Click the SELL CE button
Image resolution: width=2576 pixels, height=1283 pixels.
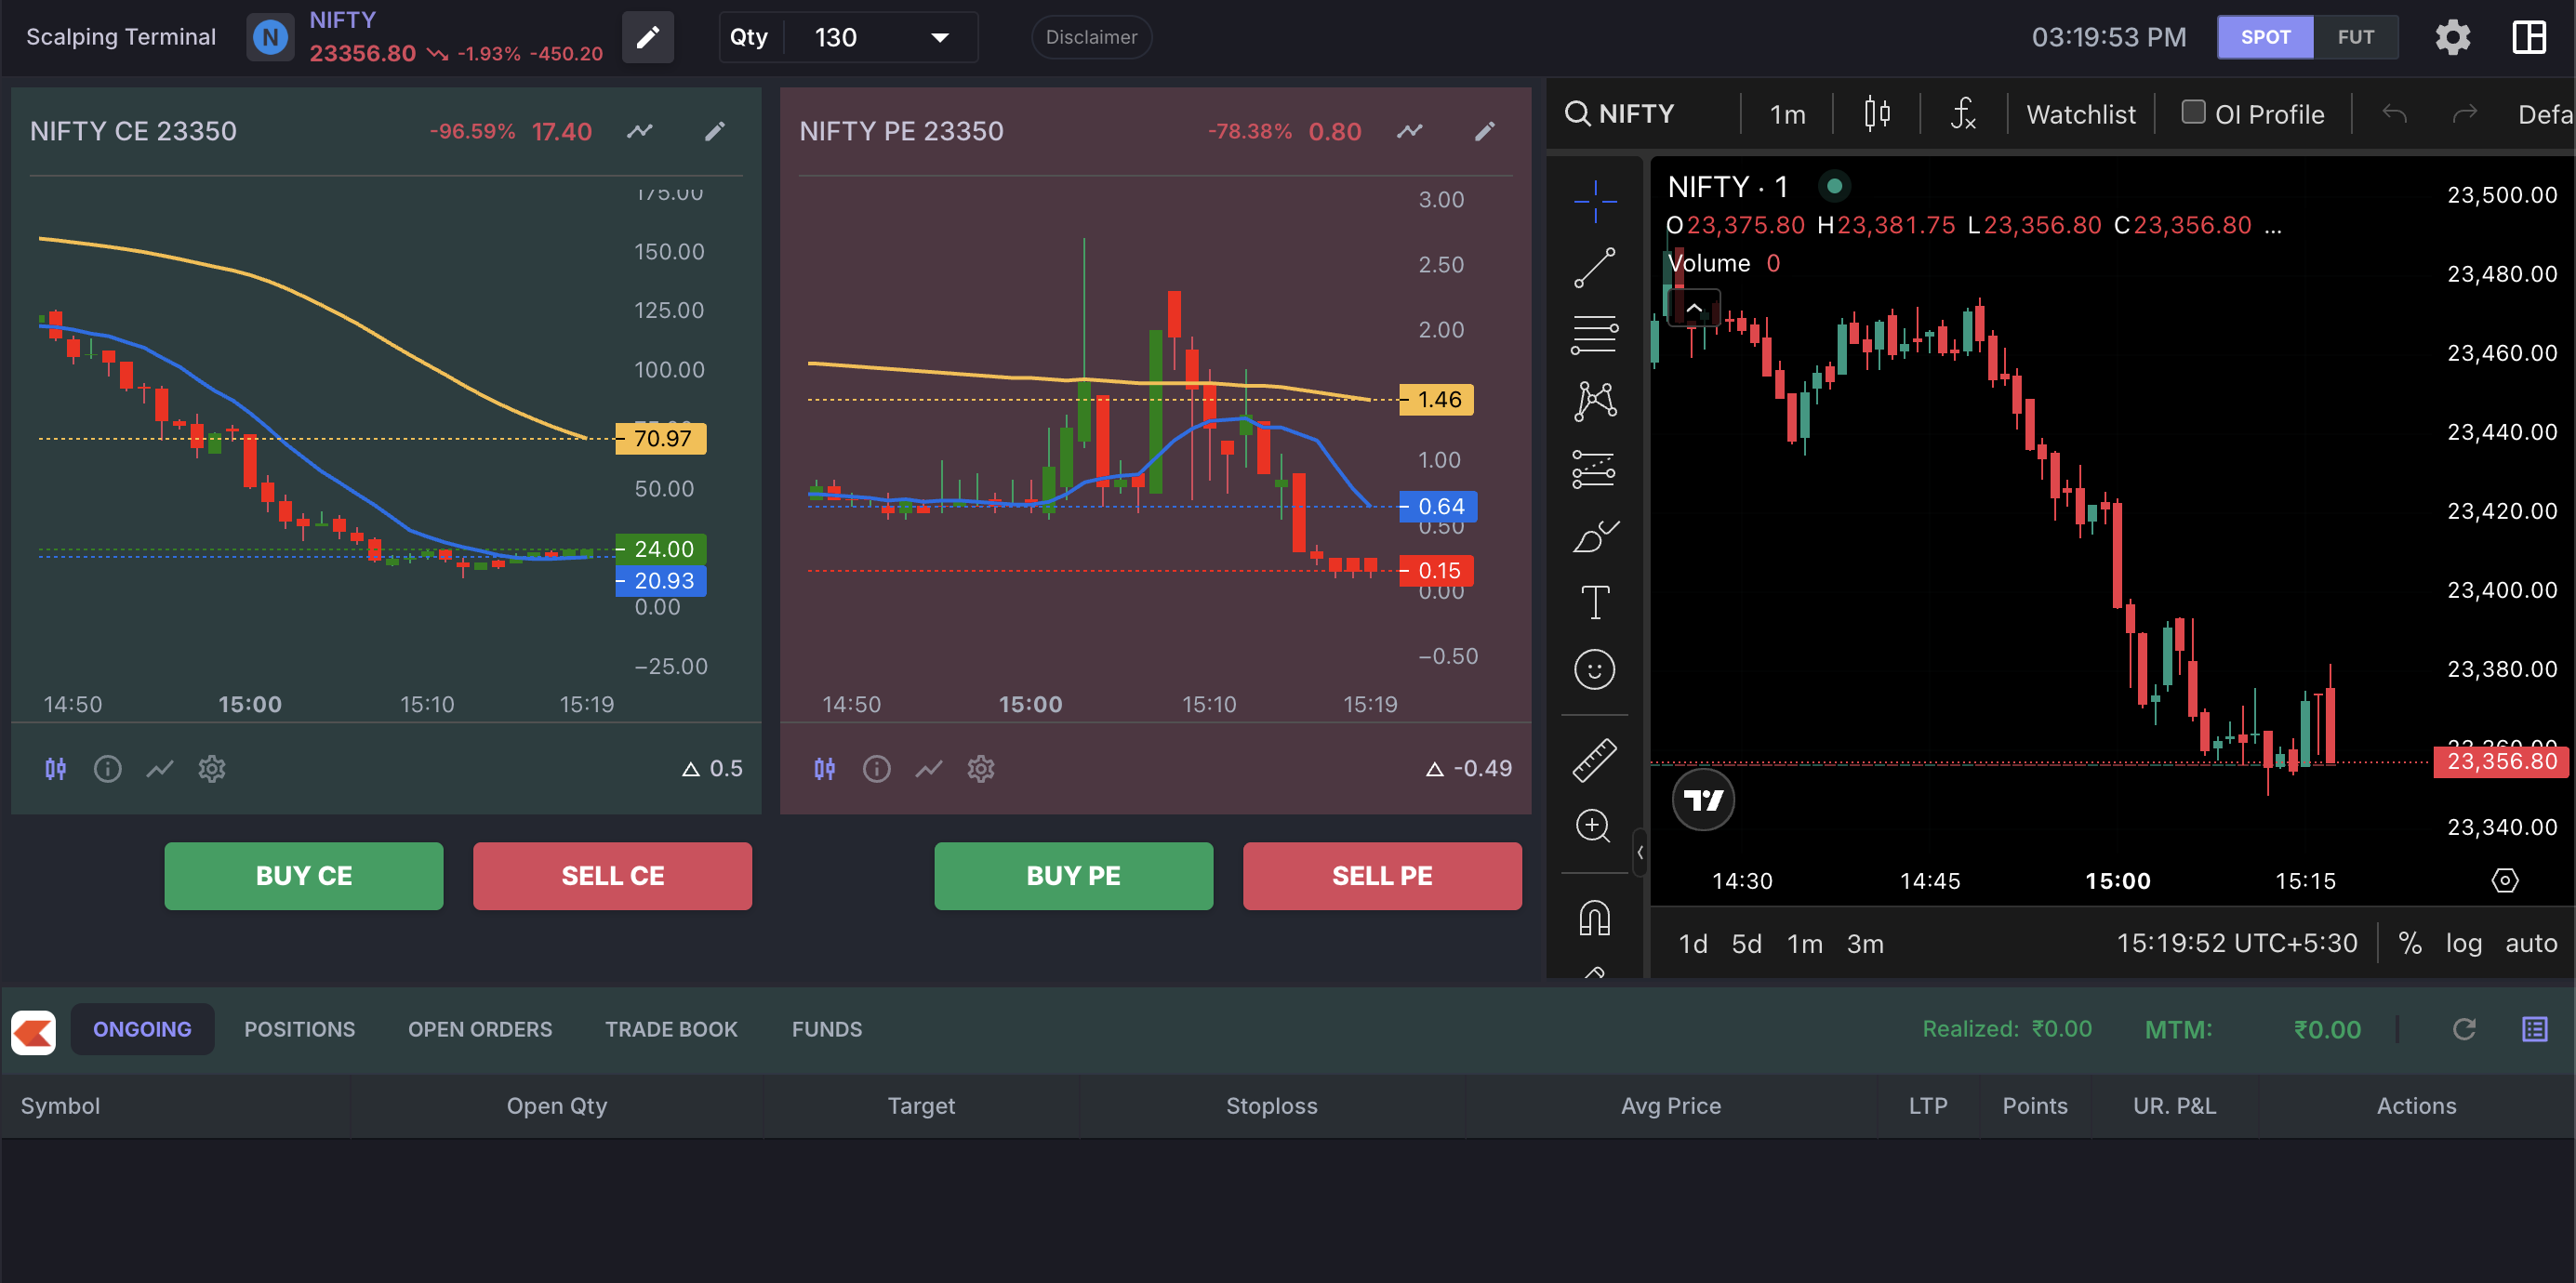[x=612, y=875]
